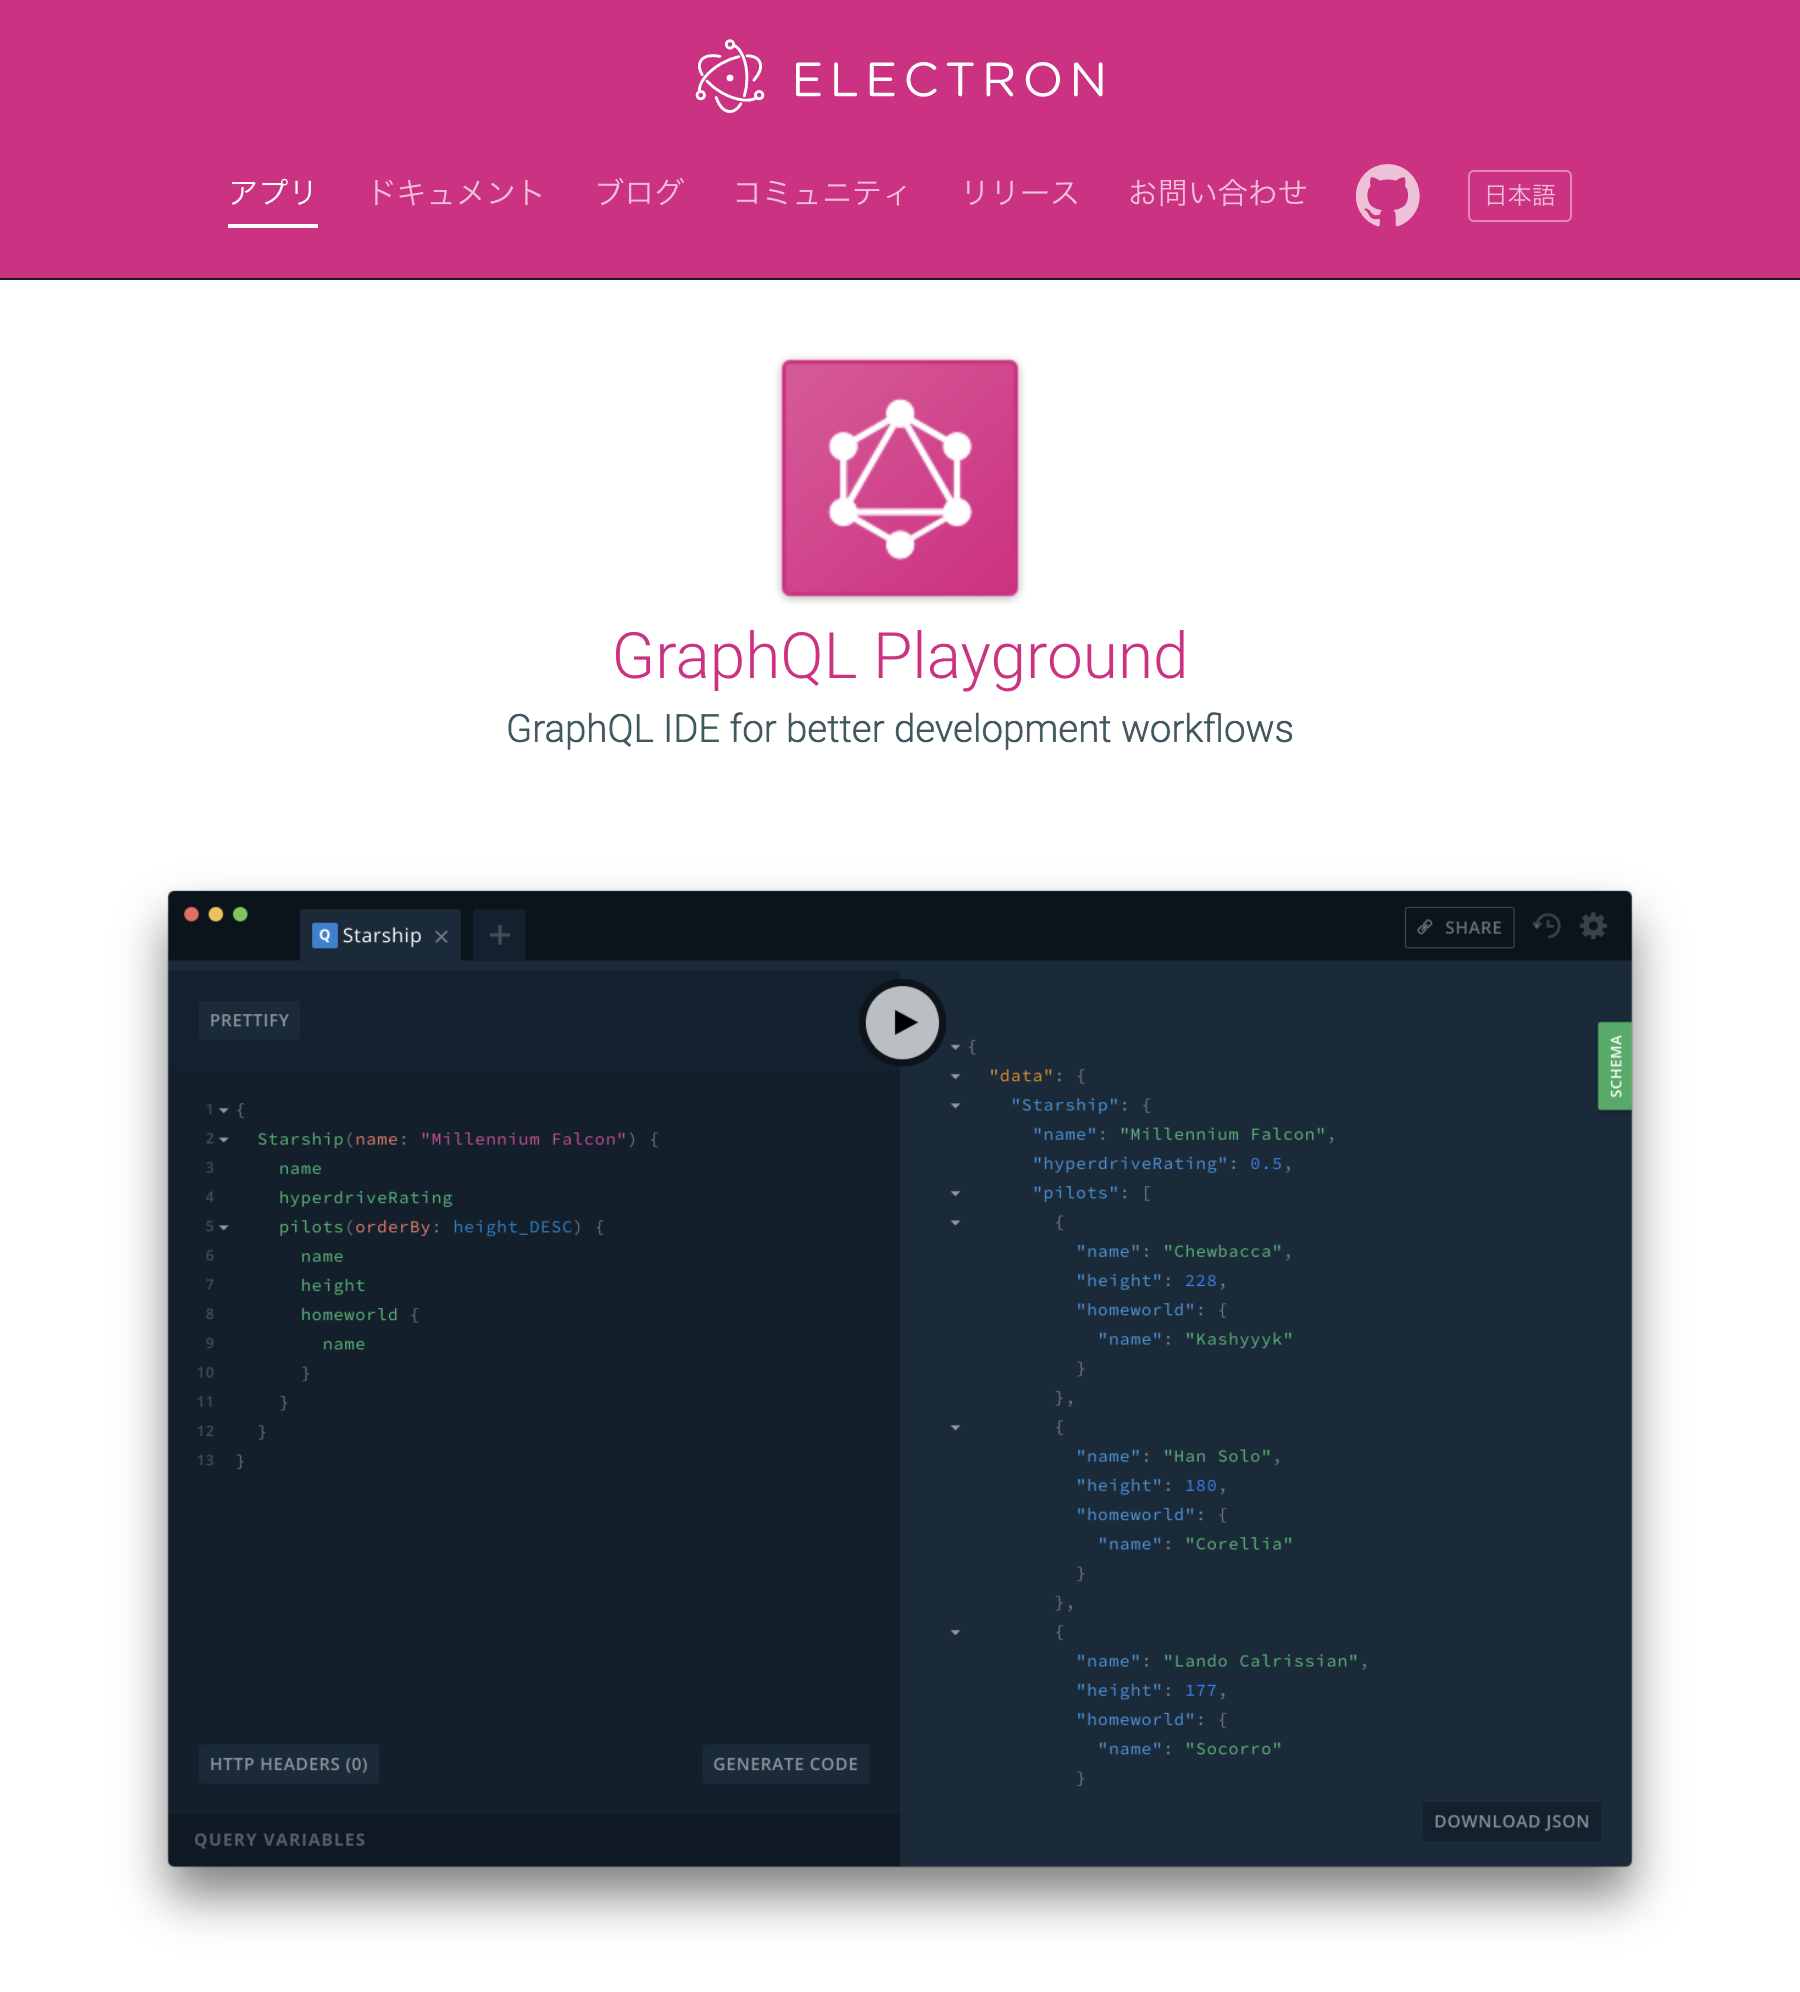Click the PRETTIFY button
Screen dimensions: 1800x1992
248,1019
